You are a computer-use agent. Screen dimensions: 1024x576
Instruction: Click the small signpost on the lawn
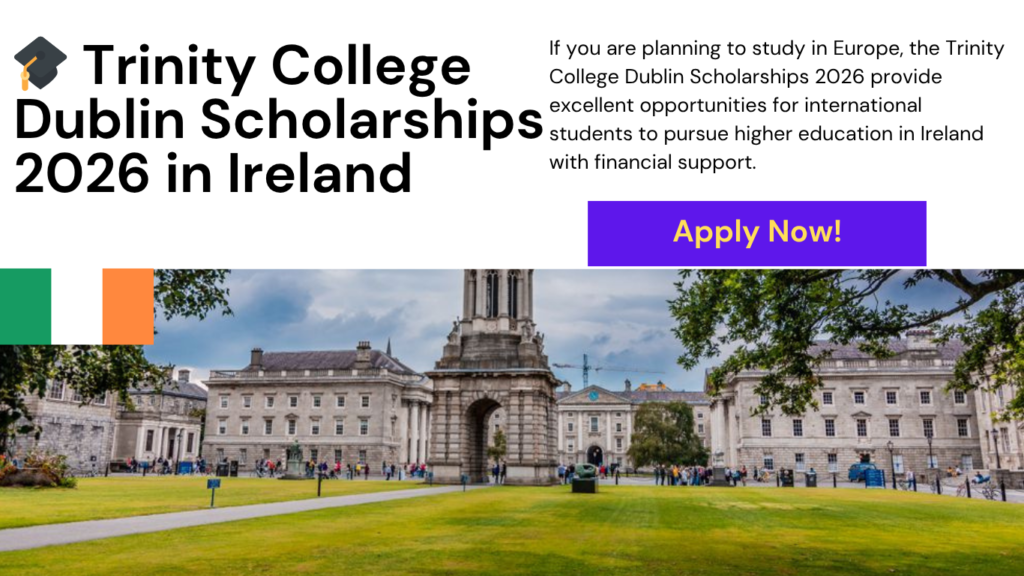click(x=213, y=489)
